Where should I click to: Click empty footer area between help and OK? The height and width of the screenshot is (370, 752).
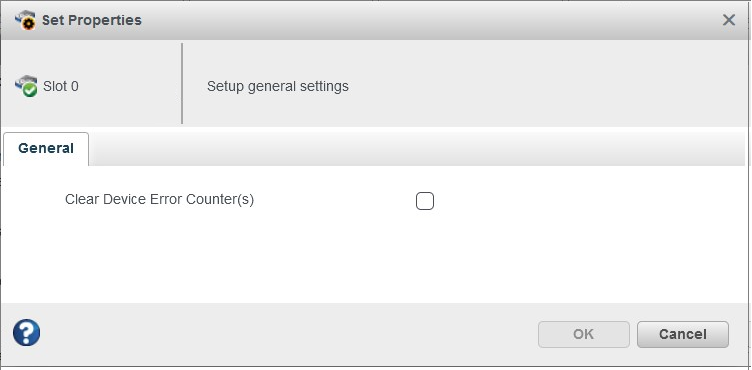[288, 334]
